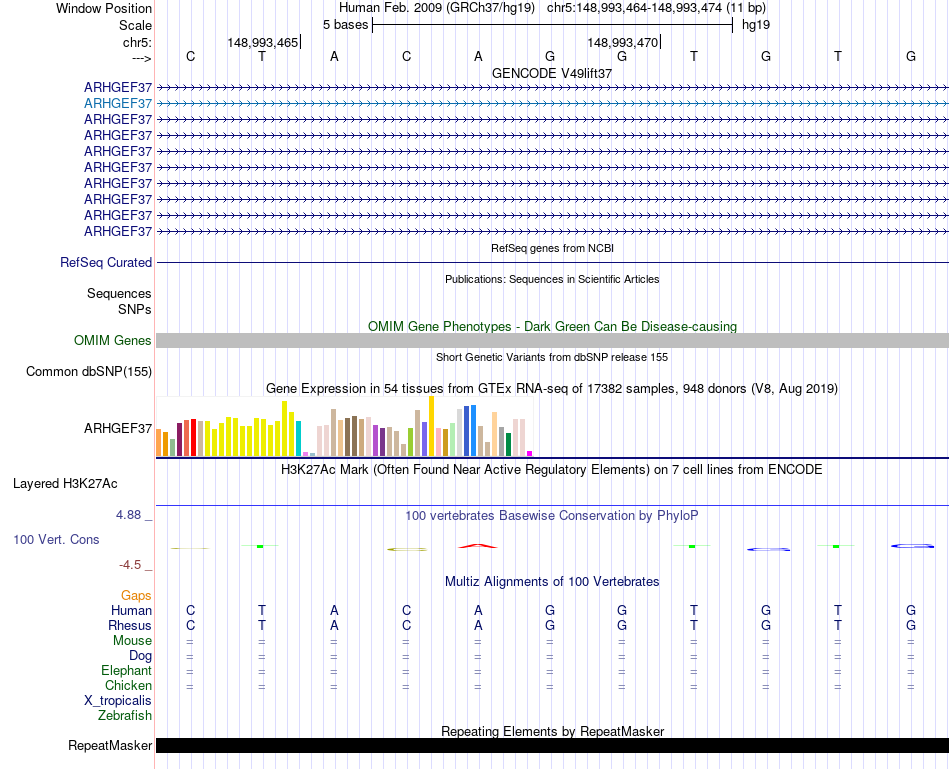Image resolution: width=950 pixels, height=769 pixels.
Task: Open the OMIM Gene Phenotypes track title
Action: pos(552,326)
